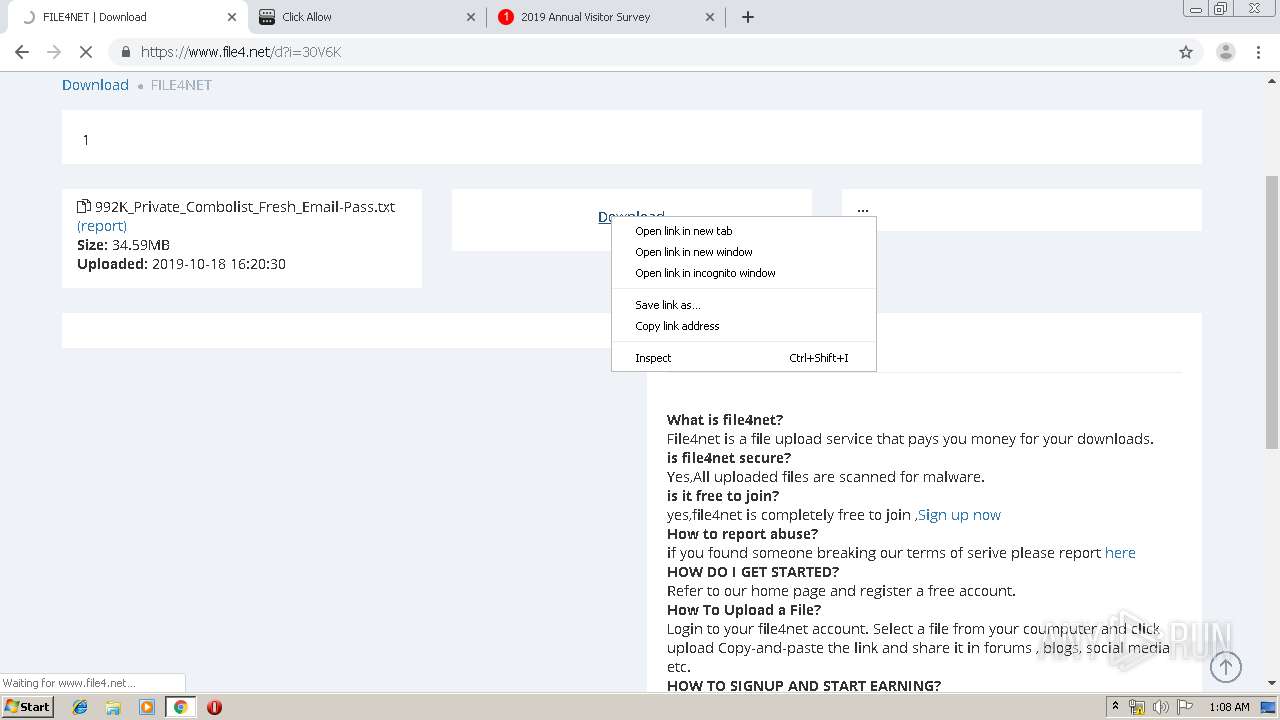Click the 992K_Private_Combolist_Fresh_Email-Pass.txt filename
1280x720 pixels.
245,207
